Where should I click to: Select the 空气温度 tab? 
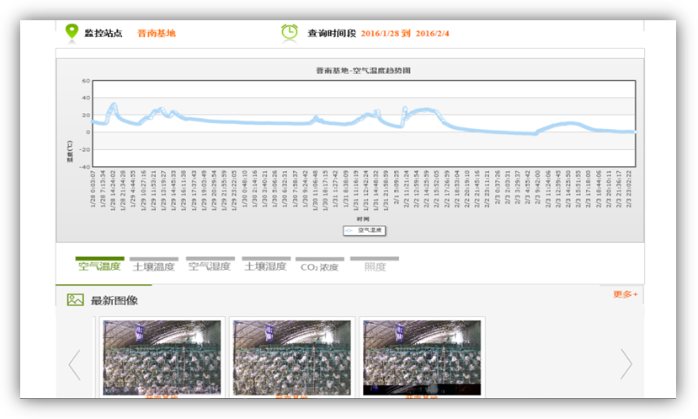point(100,264)
